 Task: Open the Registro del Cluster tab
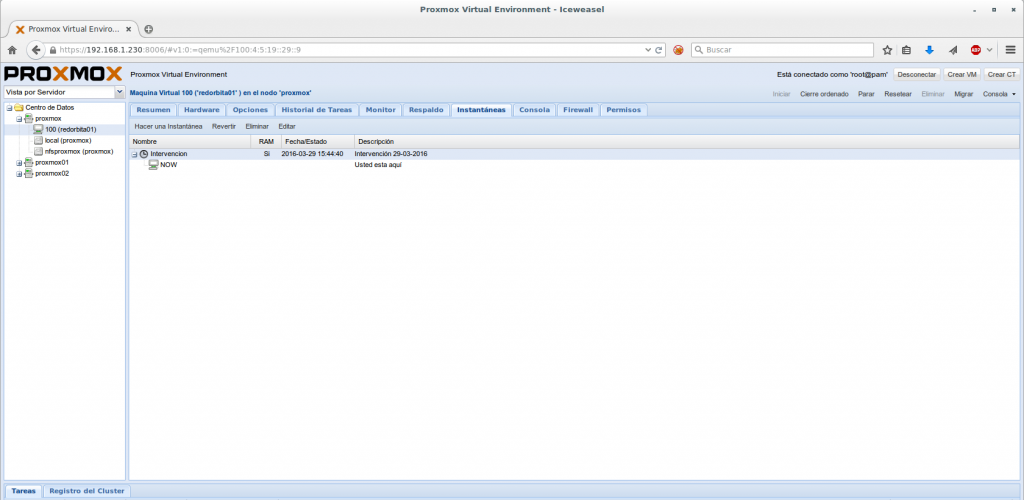(x=87, y=491)
